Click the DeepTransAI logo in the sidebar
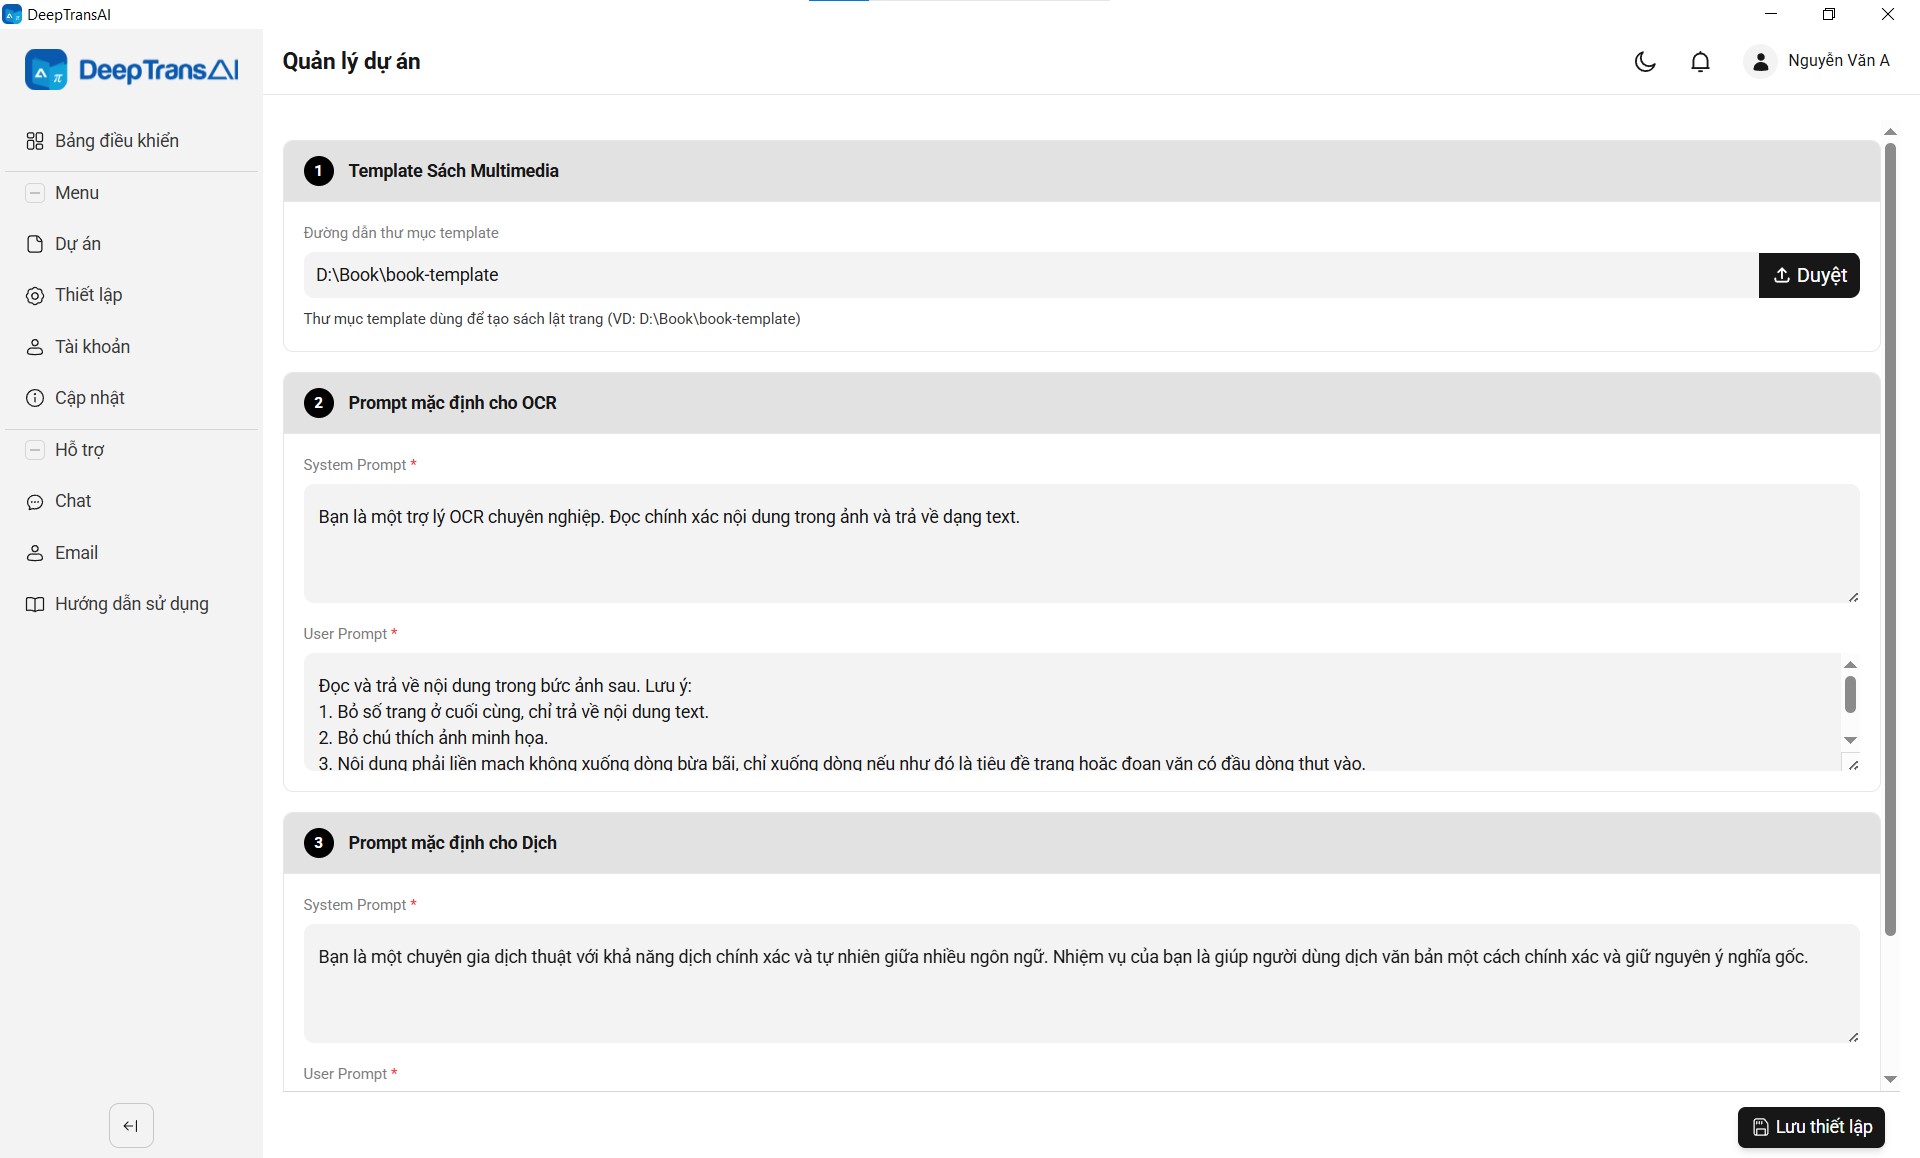This screenshot has height=1158, width=1920. pos(132,70)
